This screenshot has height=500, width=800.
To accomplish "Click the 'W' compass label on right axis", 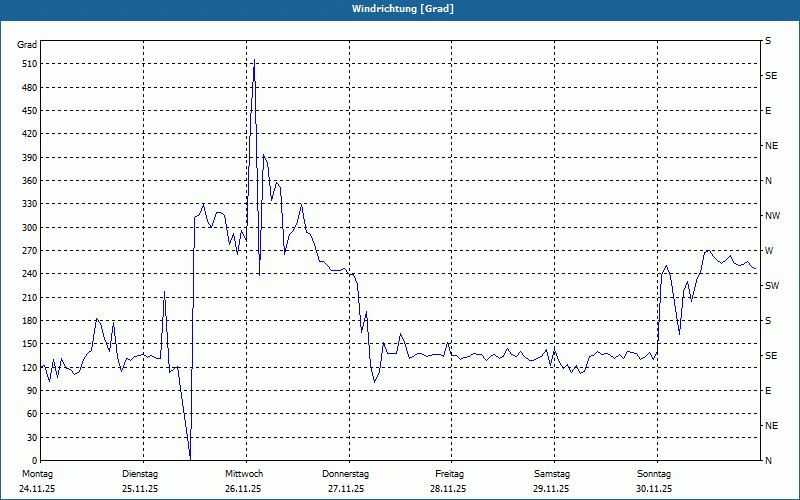I will point(769,250).
